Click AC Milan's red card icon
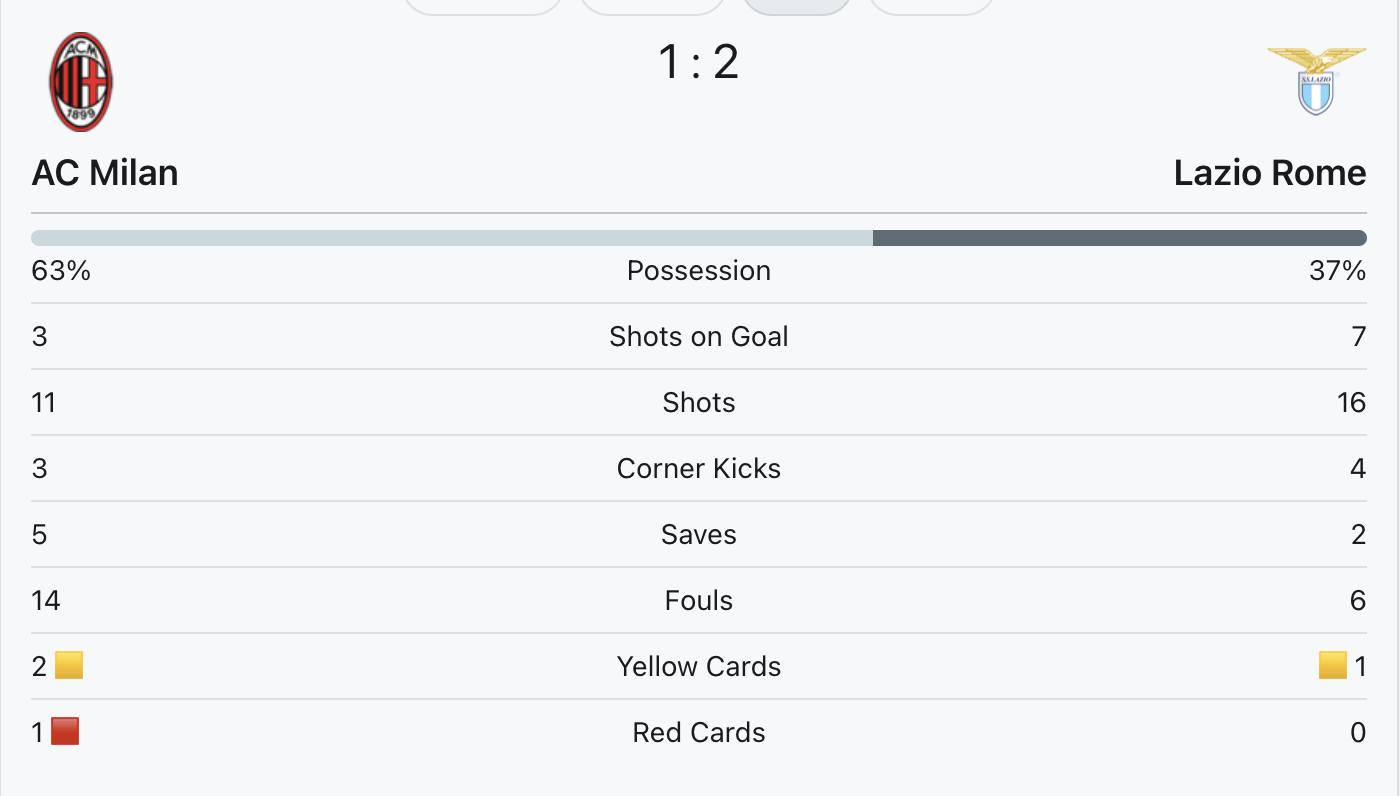This screenshot has height=796, width=1400. click(x=65, y=731)
